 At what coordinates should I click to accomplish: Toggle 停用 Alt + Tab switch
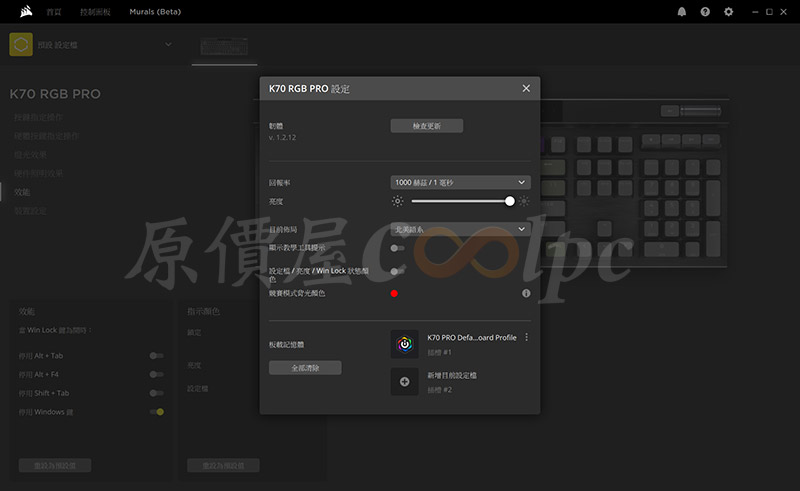[x=157, y=356]
